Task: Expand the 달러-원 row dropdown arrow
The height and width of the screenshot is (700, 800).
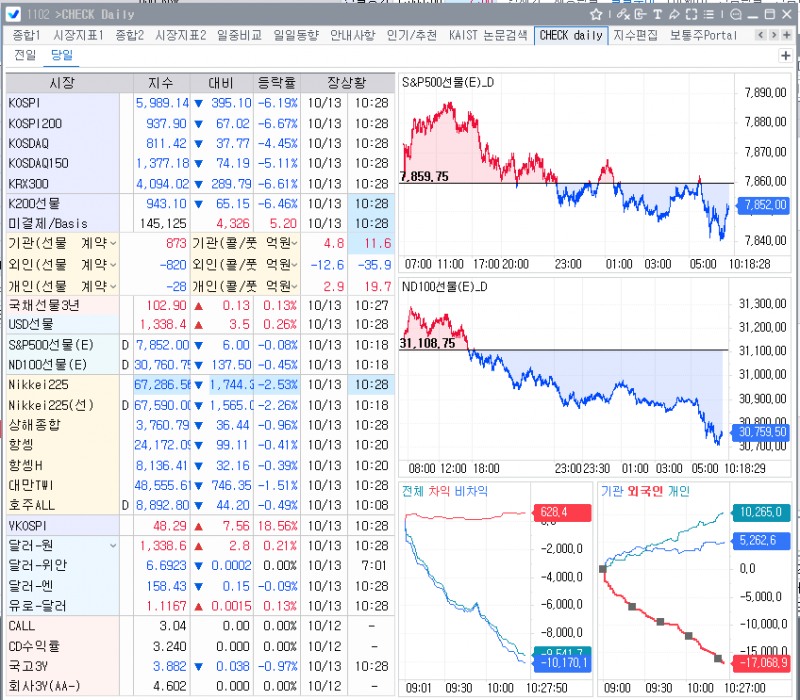Action: coord(113,546)
